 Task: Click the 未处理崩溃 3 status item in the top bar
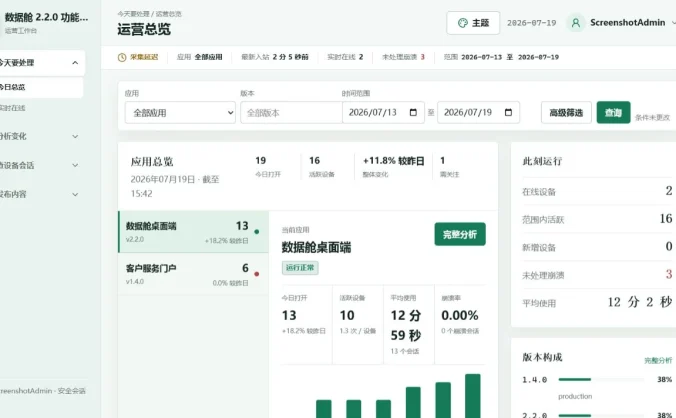403,57
